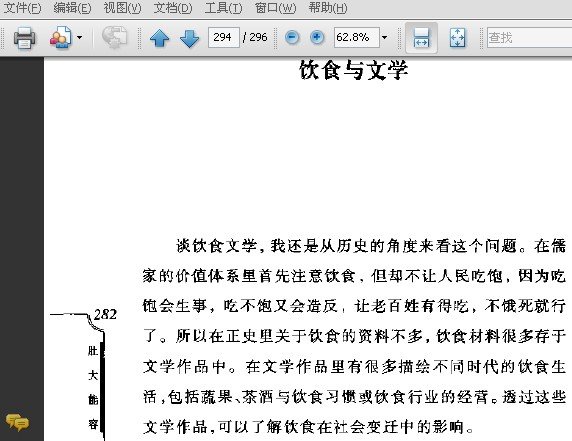This screenshot has width=572, height=441.
Task: Click the line starting 文学作品,可以了解
Action: tap(309, 426)
